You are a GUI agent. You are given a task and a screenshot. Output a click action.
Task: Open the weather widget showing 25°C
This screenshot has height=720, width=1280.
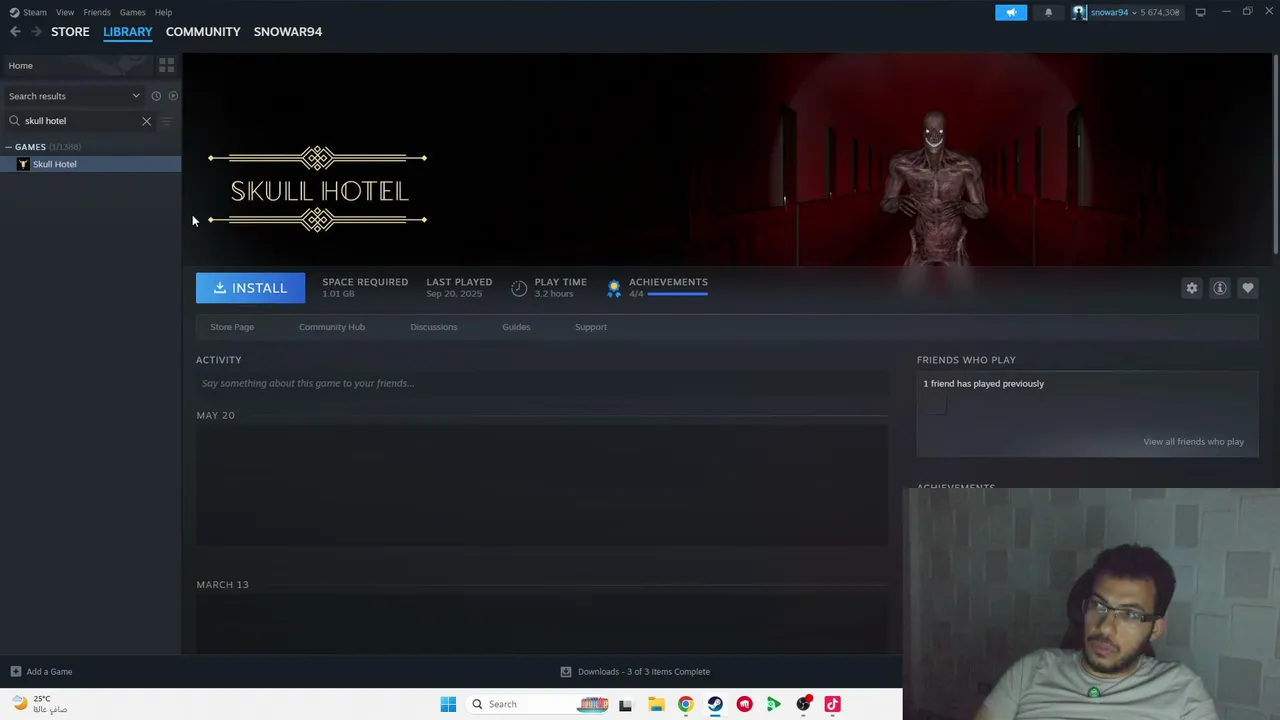tap(40, 704)
